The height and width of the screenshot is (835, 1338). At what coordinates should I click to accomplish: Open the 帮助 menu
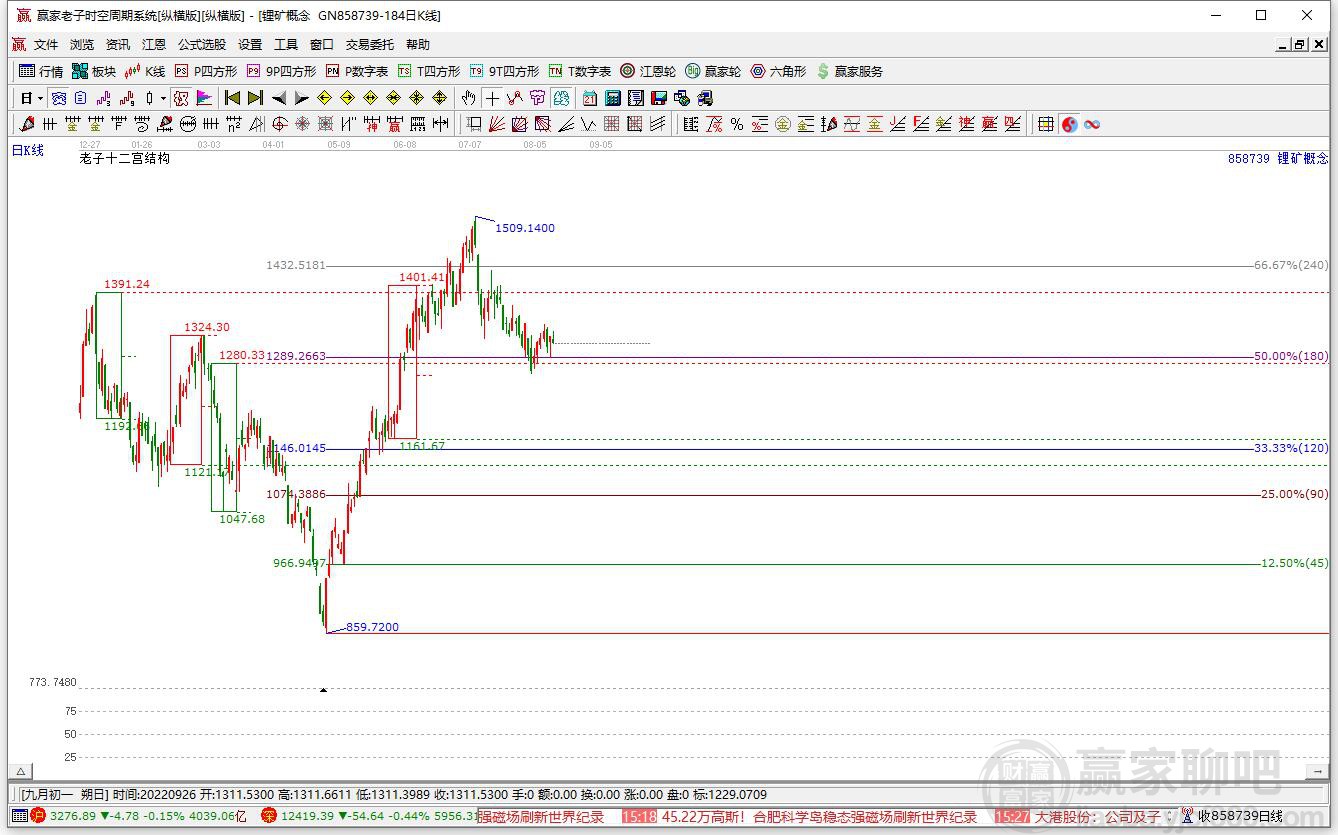tap(418, 45)
